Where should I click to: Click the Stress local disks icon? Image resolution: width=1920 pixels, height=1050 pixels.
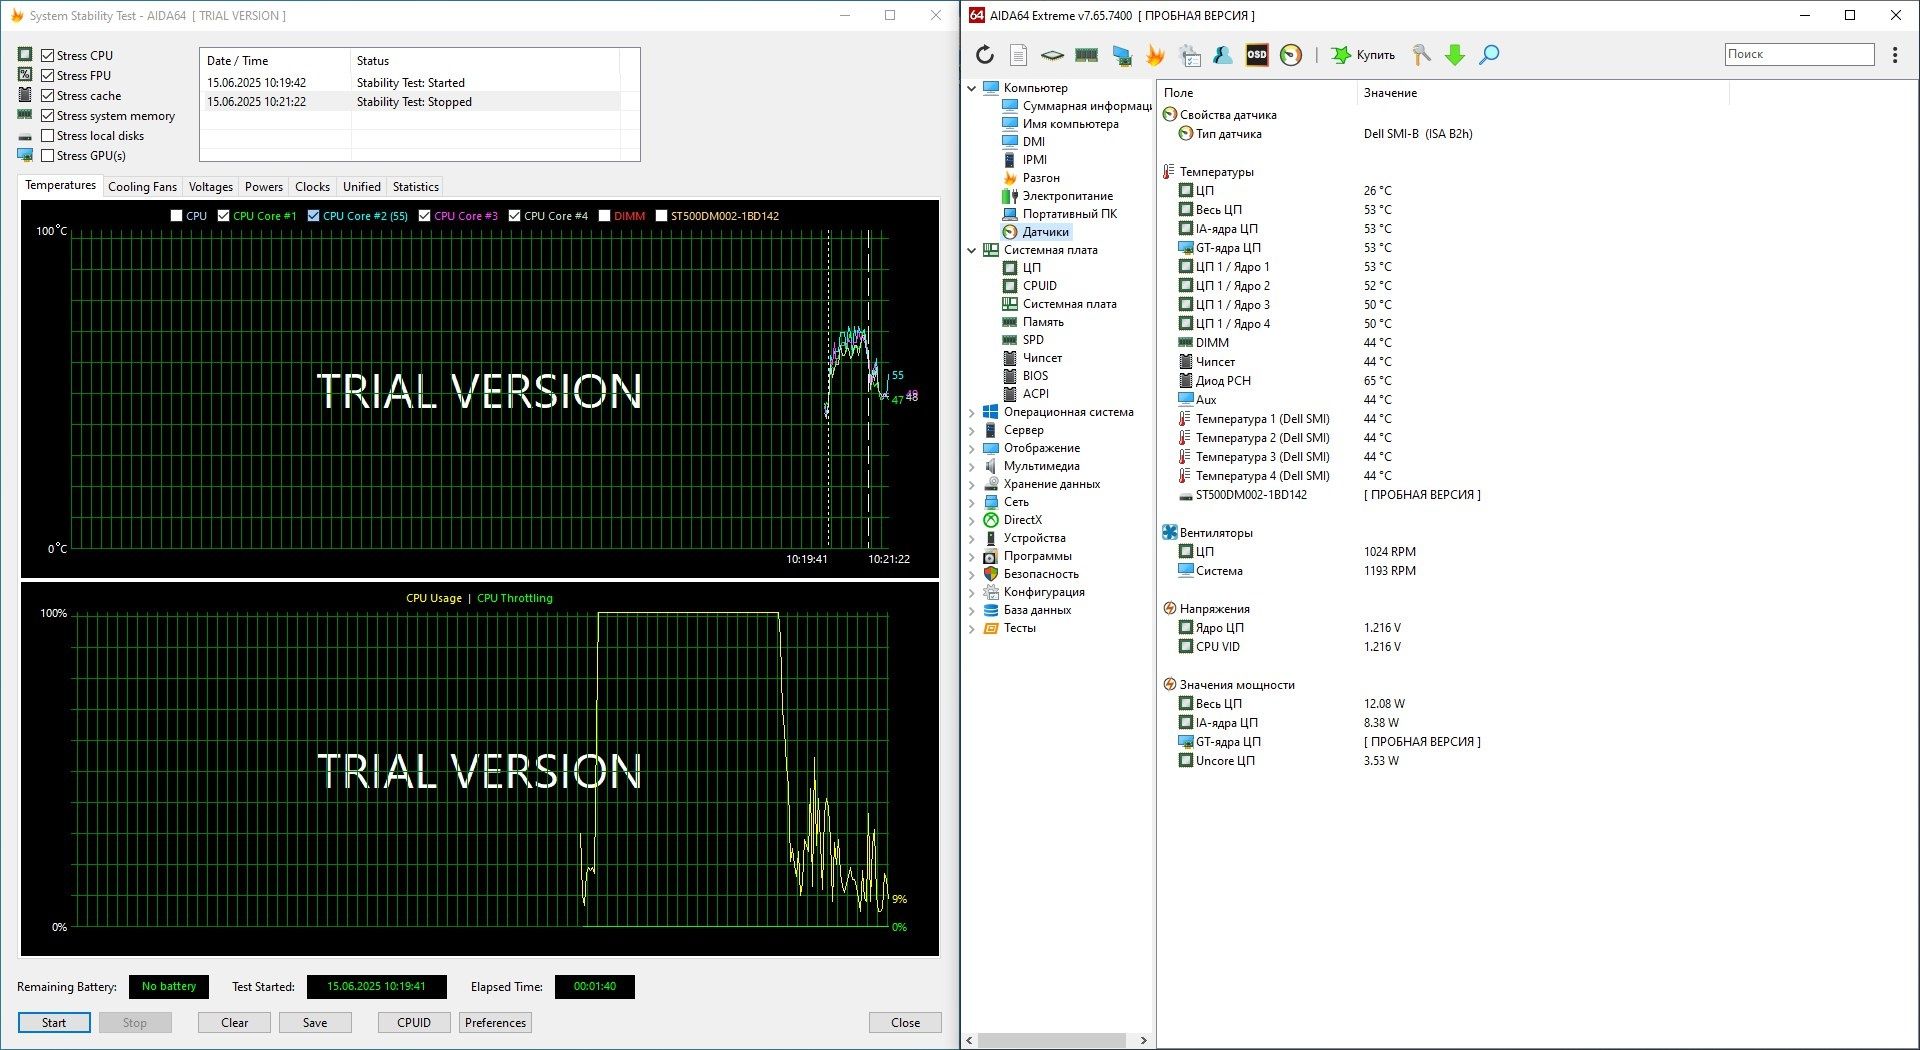click(x=25, y=136)
